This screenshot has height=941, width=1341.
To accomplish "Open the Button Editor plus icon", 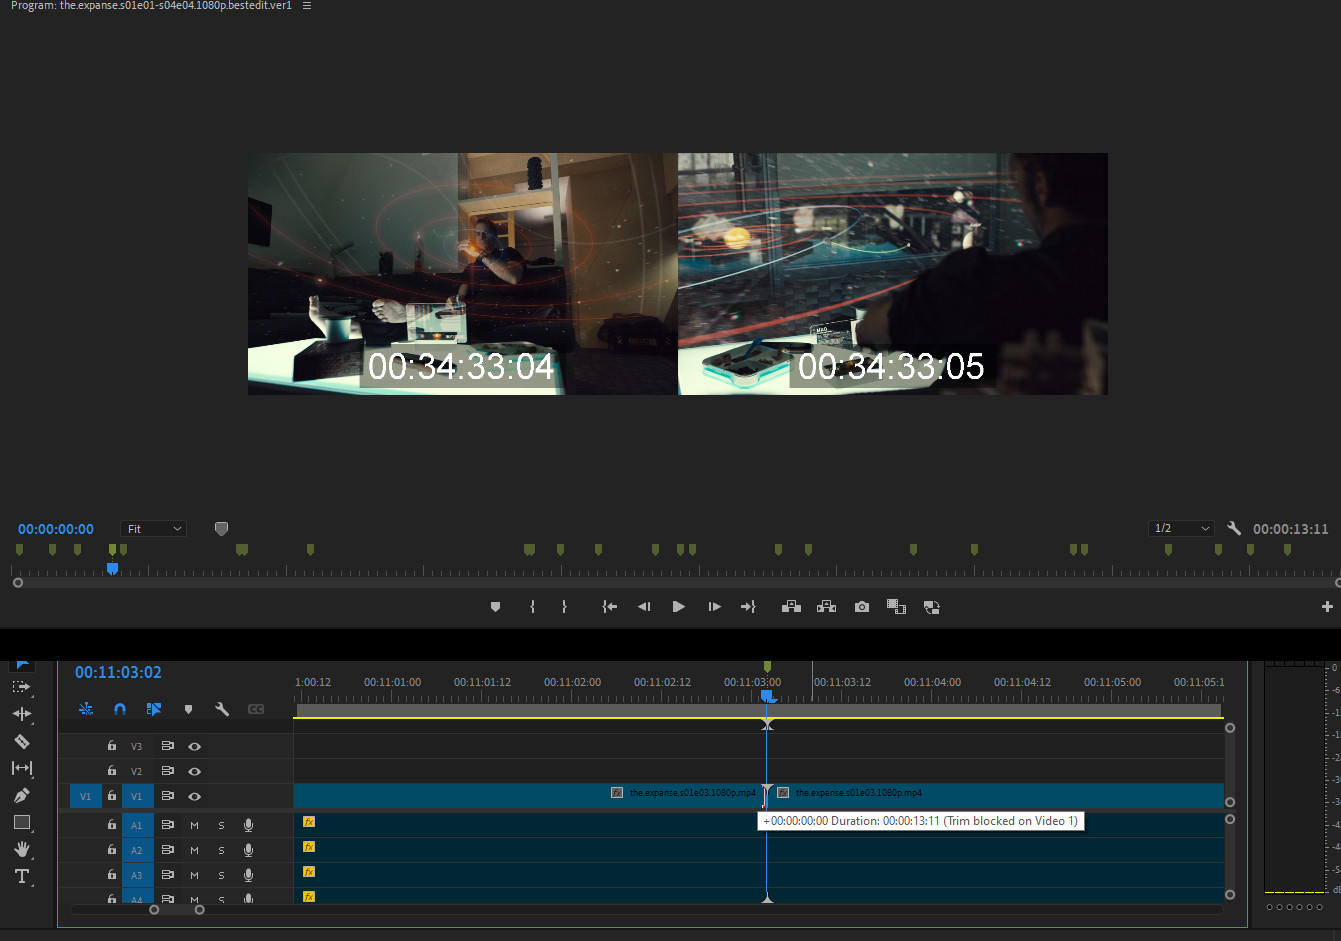I will (x=1327, y=607).
